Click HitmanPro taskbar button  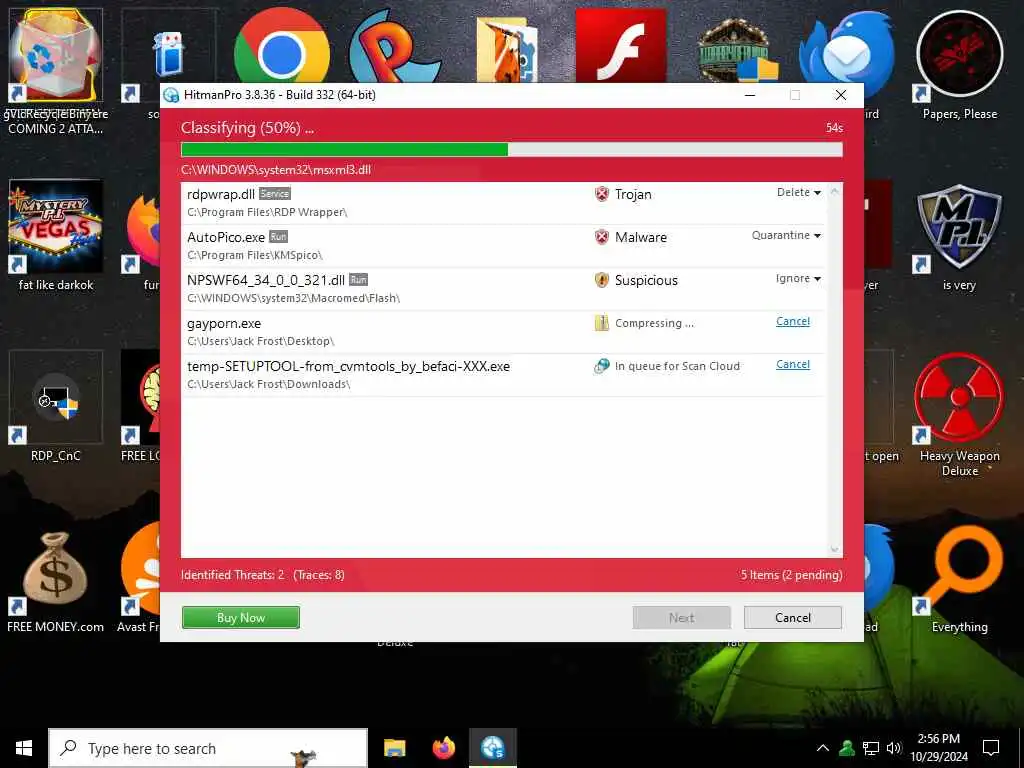tap(492, 748)
